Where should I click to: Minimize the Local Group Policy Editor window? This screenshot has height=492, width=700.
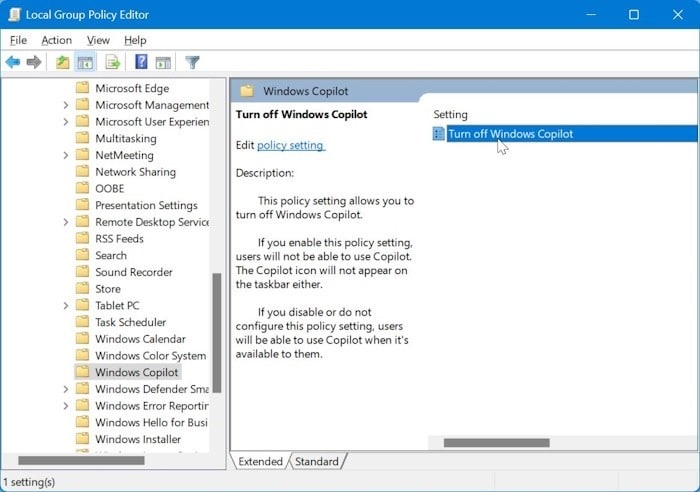591,15
